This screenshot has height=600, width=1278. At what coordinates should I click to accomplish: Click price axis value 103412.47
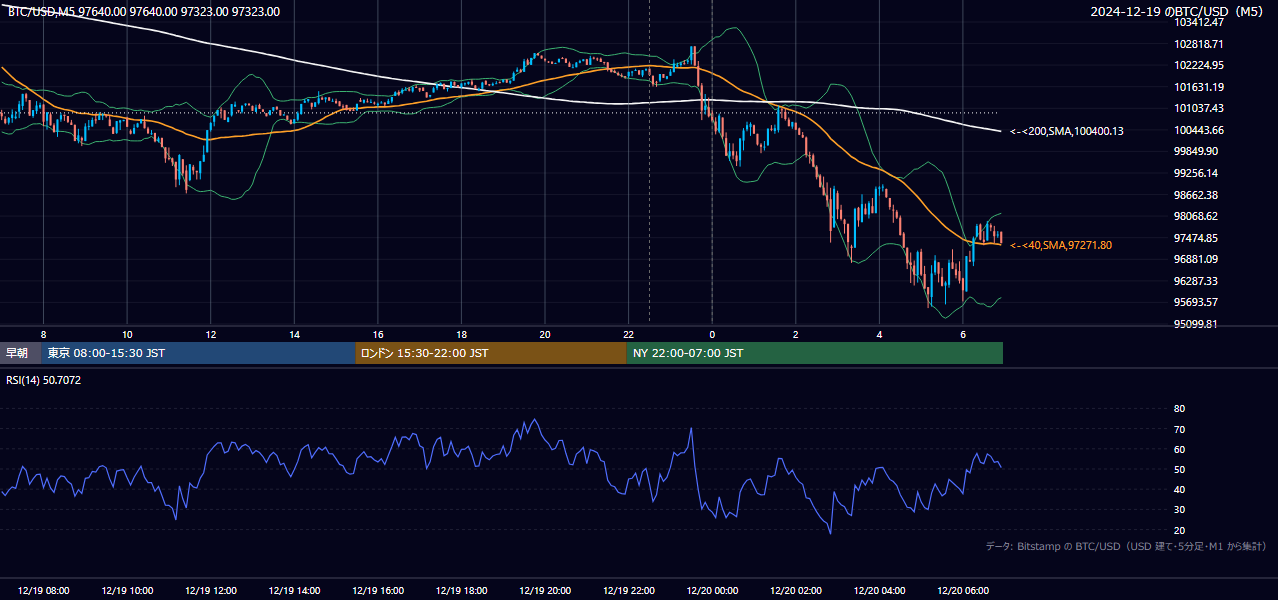[1199, 22]
